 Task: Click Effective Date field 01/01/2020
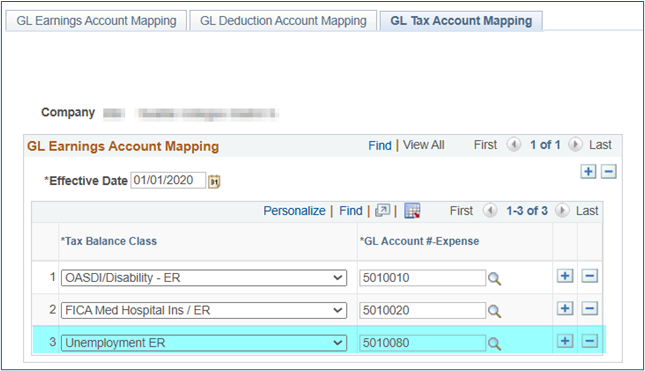tap(168, 180)
